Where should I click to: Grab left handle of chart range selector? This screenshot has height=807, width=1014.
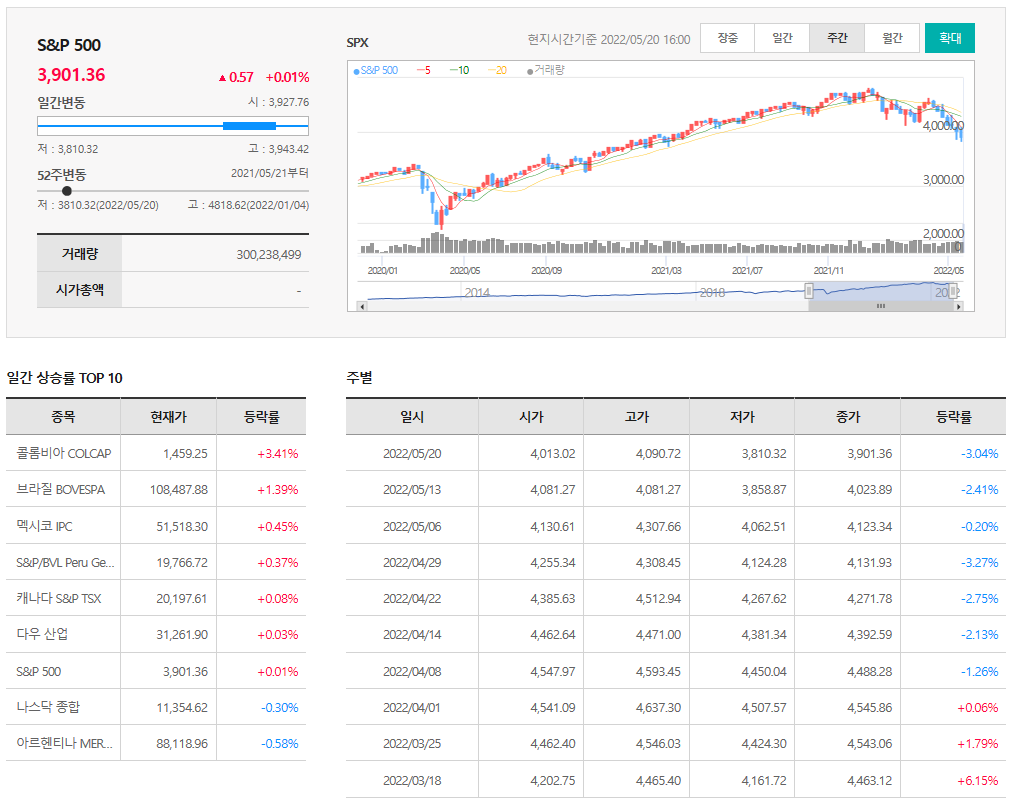point(808,291)
